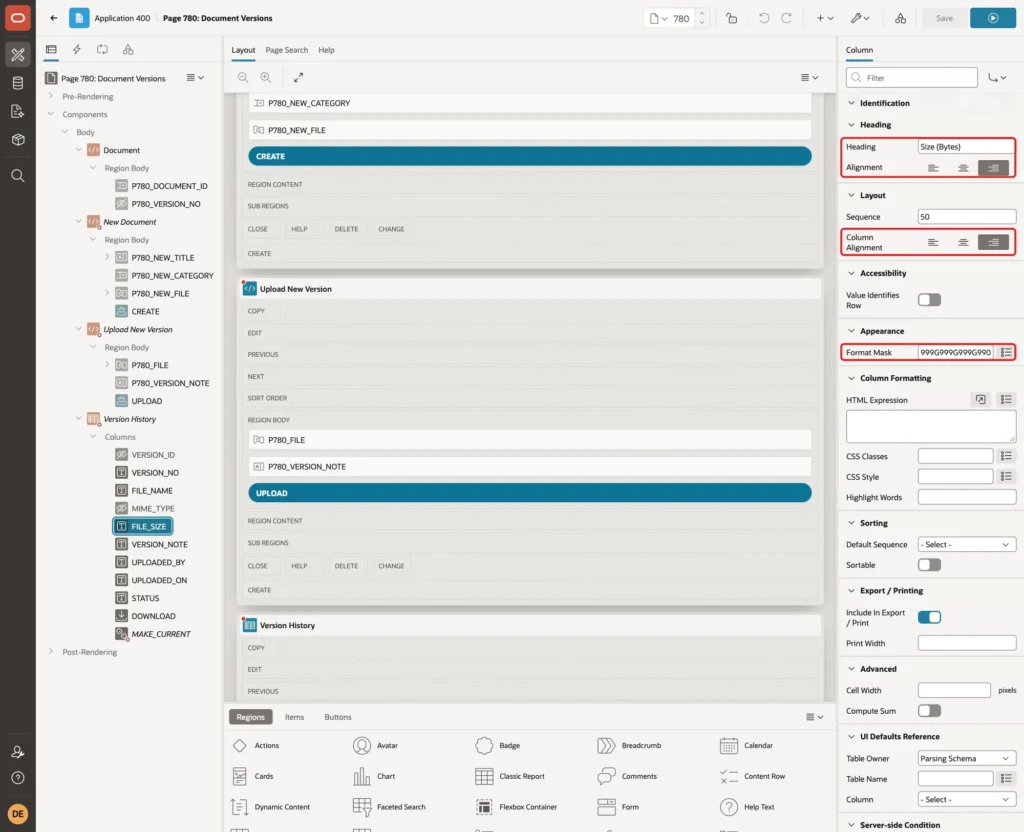Open UI Defaults Column select dropdown
Screen dimensions: 1024x832
pyautogui.click(x=967, y=799)
